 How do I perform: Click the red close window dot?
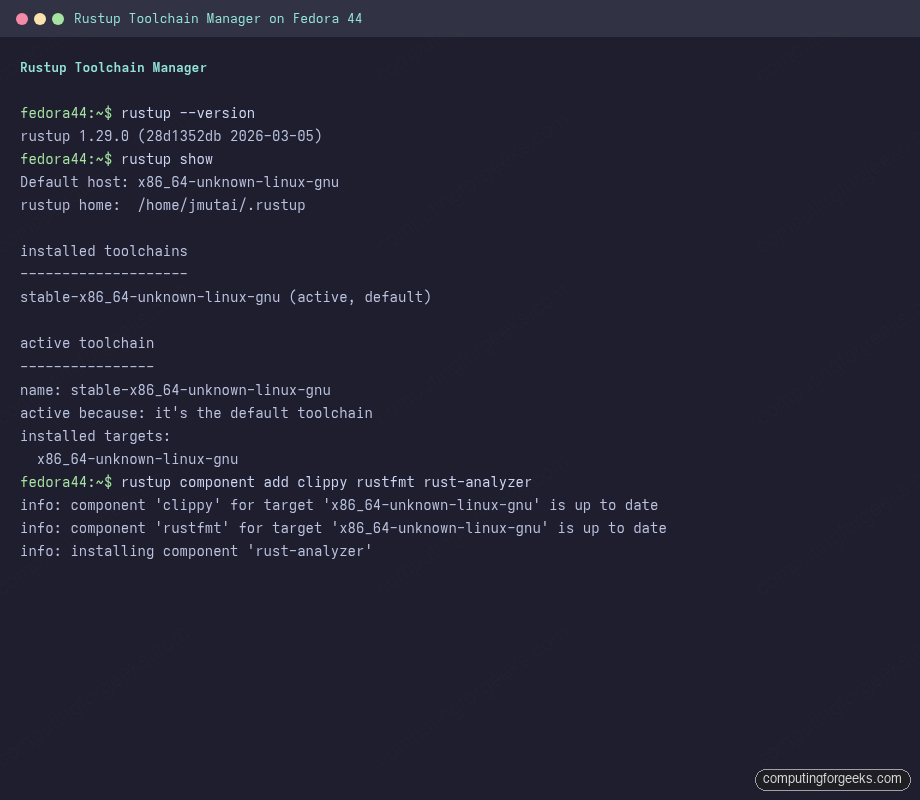[22, 19]
